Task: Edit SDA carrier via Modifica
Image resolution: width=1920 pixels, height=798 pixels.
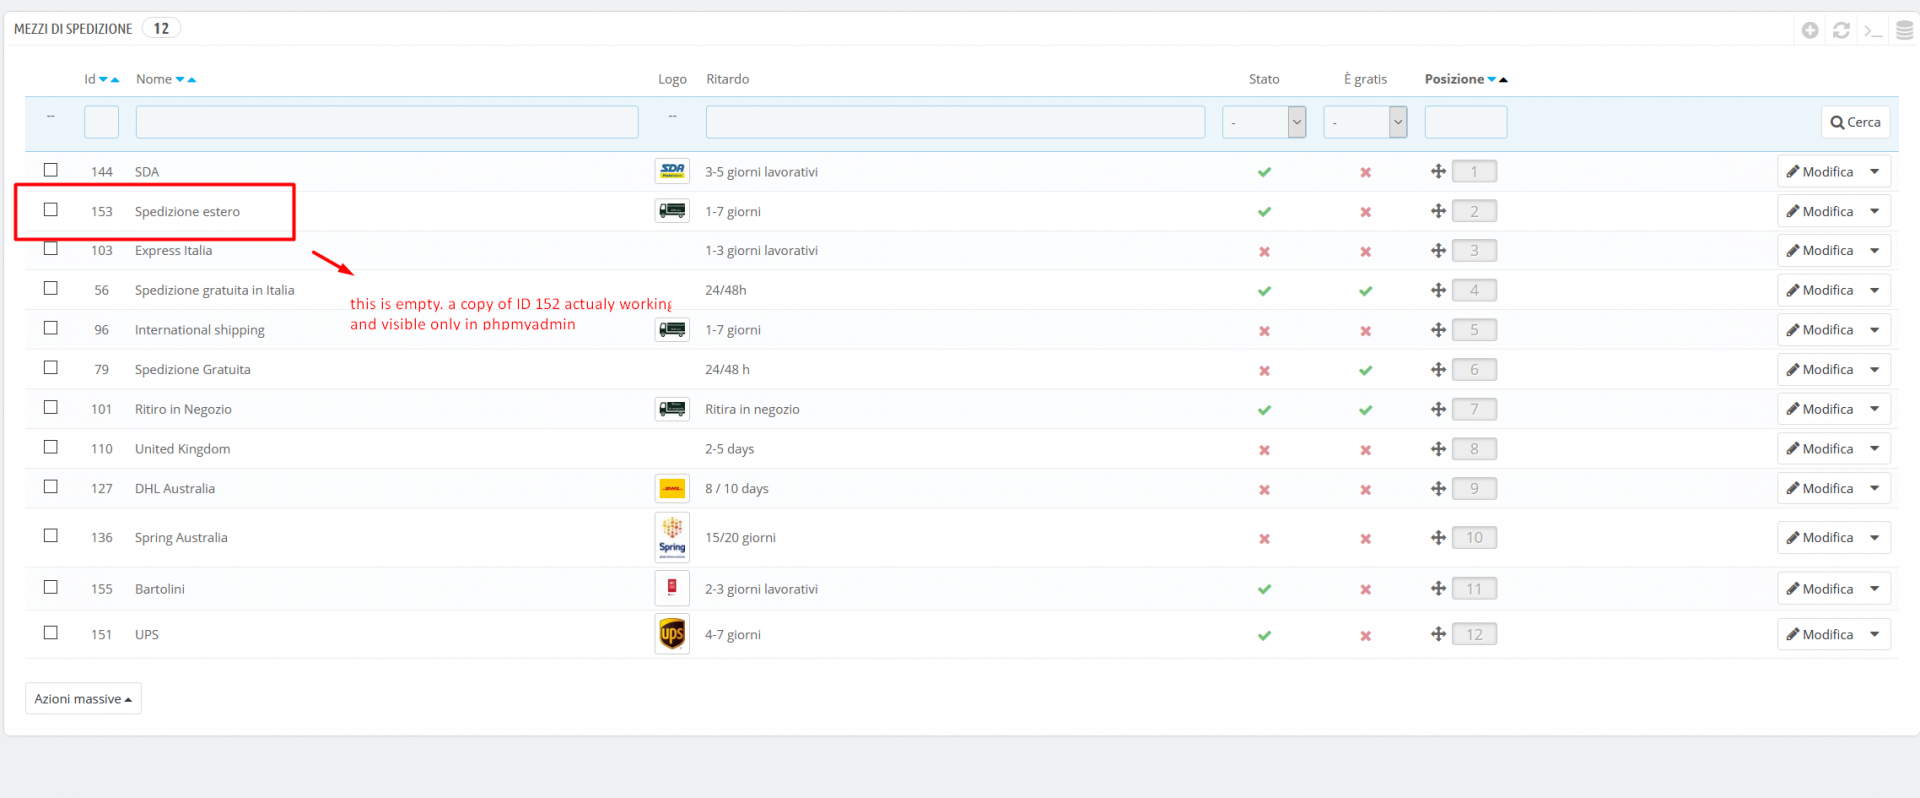Action: click(1820, 171)
